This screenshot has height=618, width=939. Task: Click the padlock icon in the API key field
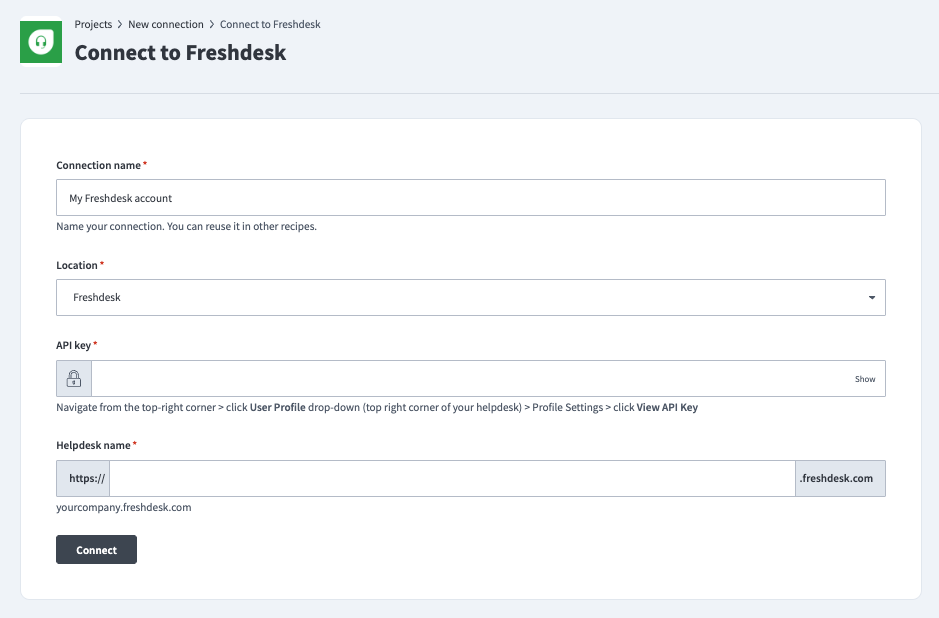pos(73,378)
